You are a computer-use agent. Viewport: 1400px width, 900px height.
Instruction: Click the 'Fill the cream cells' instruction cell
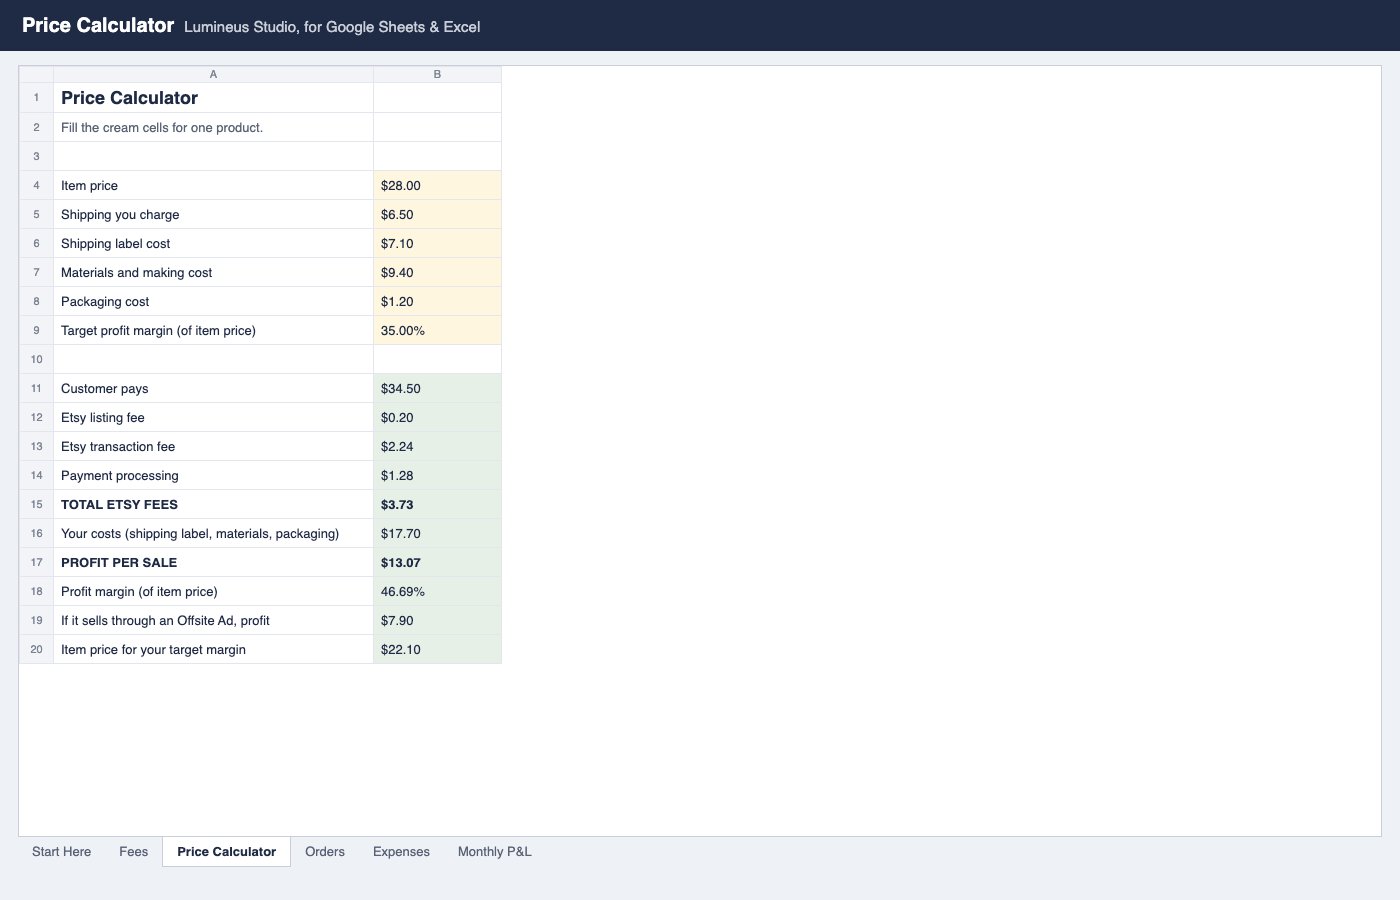[213, 127]
